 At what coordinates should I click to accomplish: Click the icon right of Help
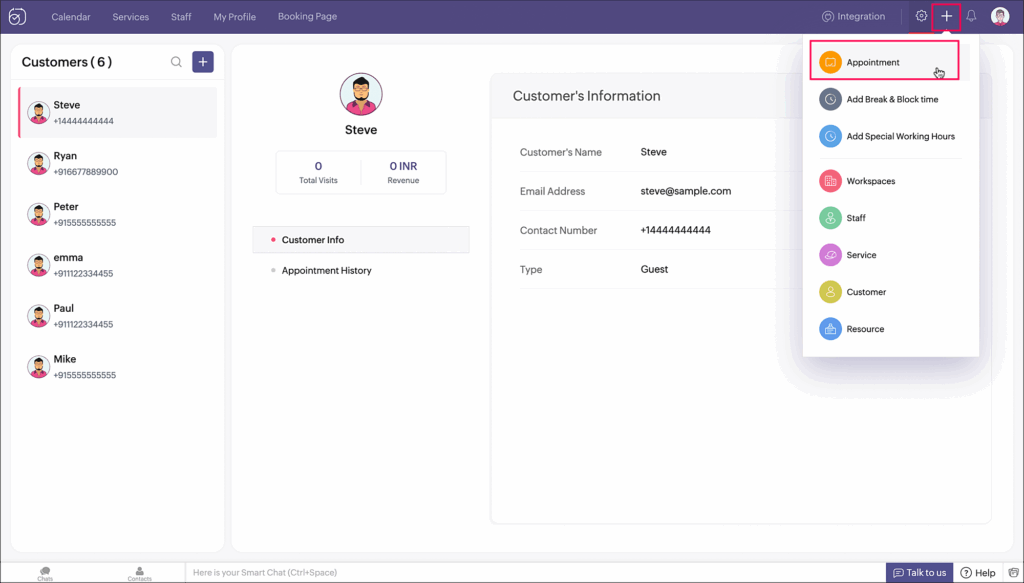pyautogui.click(x=1013, y=573)
